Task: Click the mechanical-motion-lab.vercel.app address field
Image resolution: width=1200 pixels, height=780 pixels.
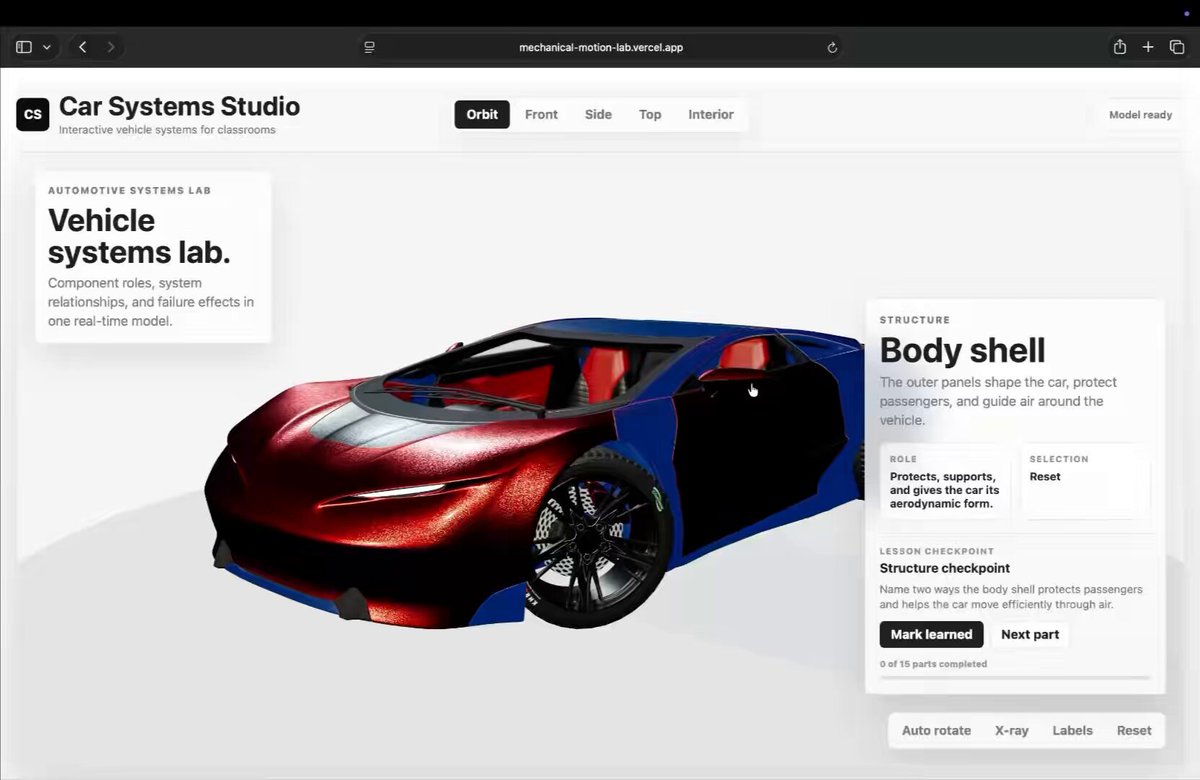Action: (601, 47)
